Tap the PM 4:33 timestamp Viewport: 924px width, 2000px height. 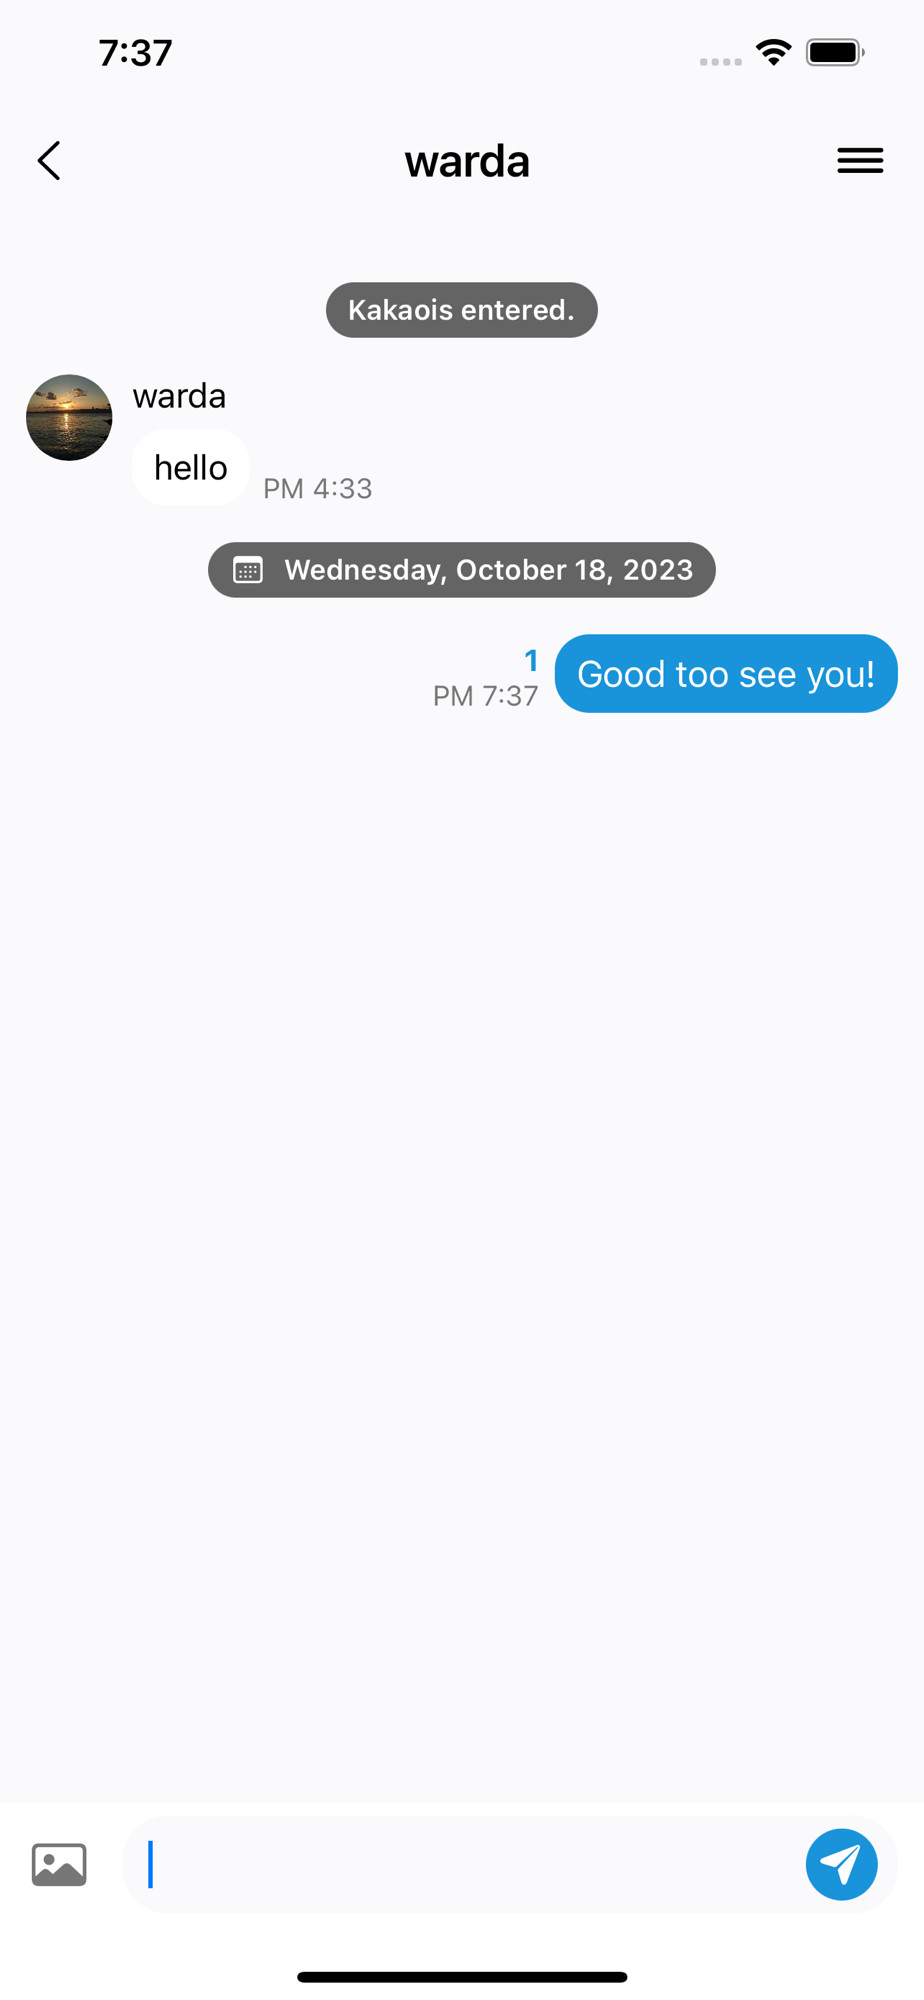click(317, 489)
